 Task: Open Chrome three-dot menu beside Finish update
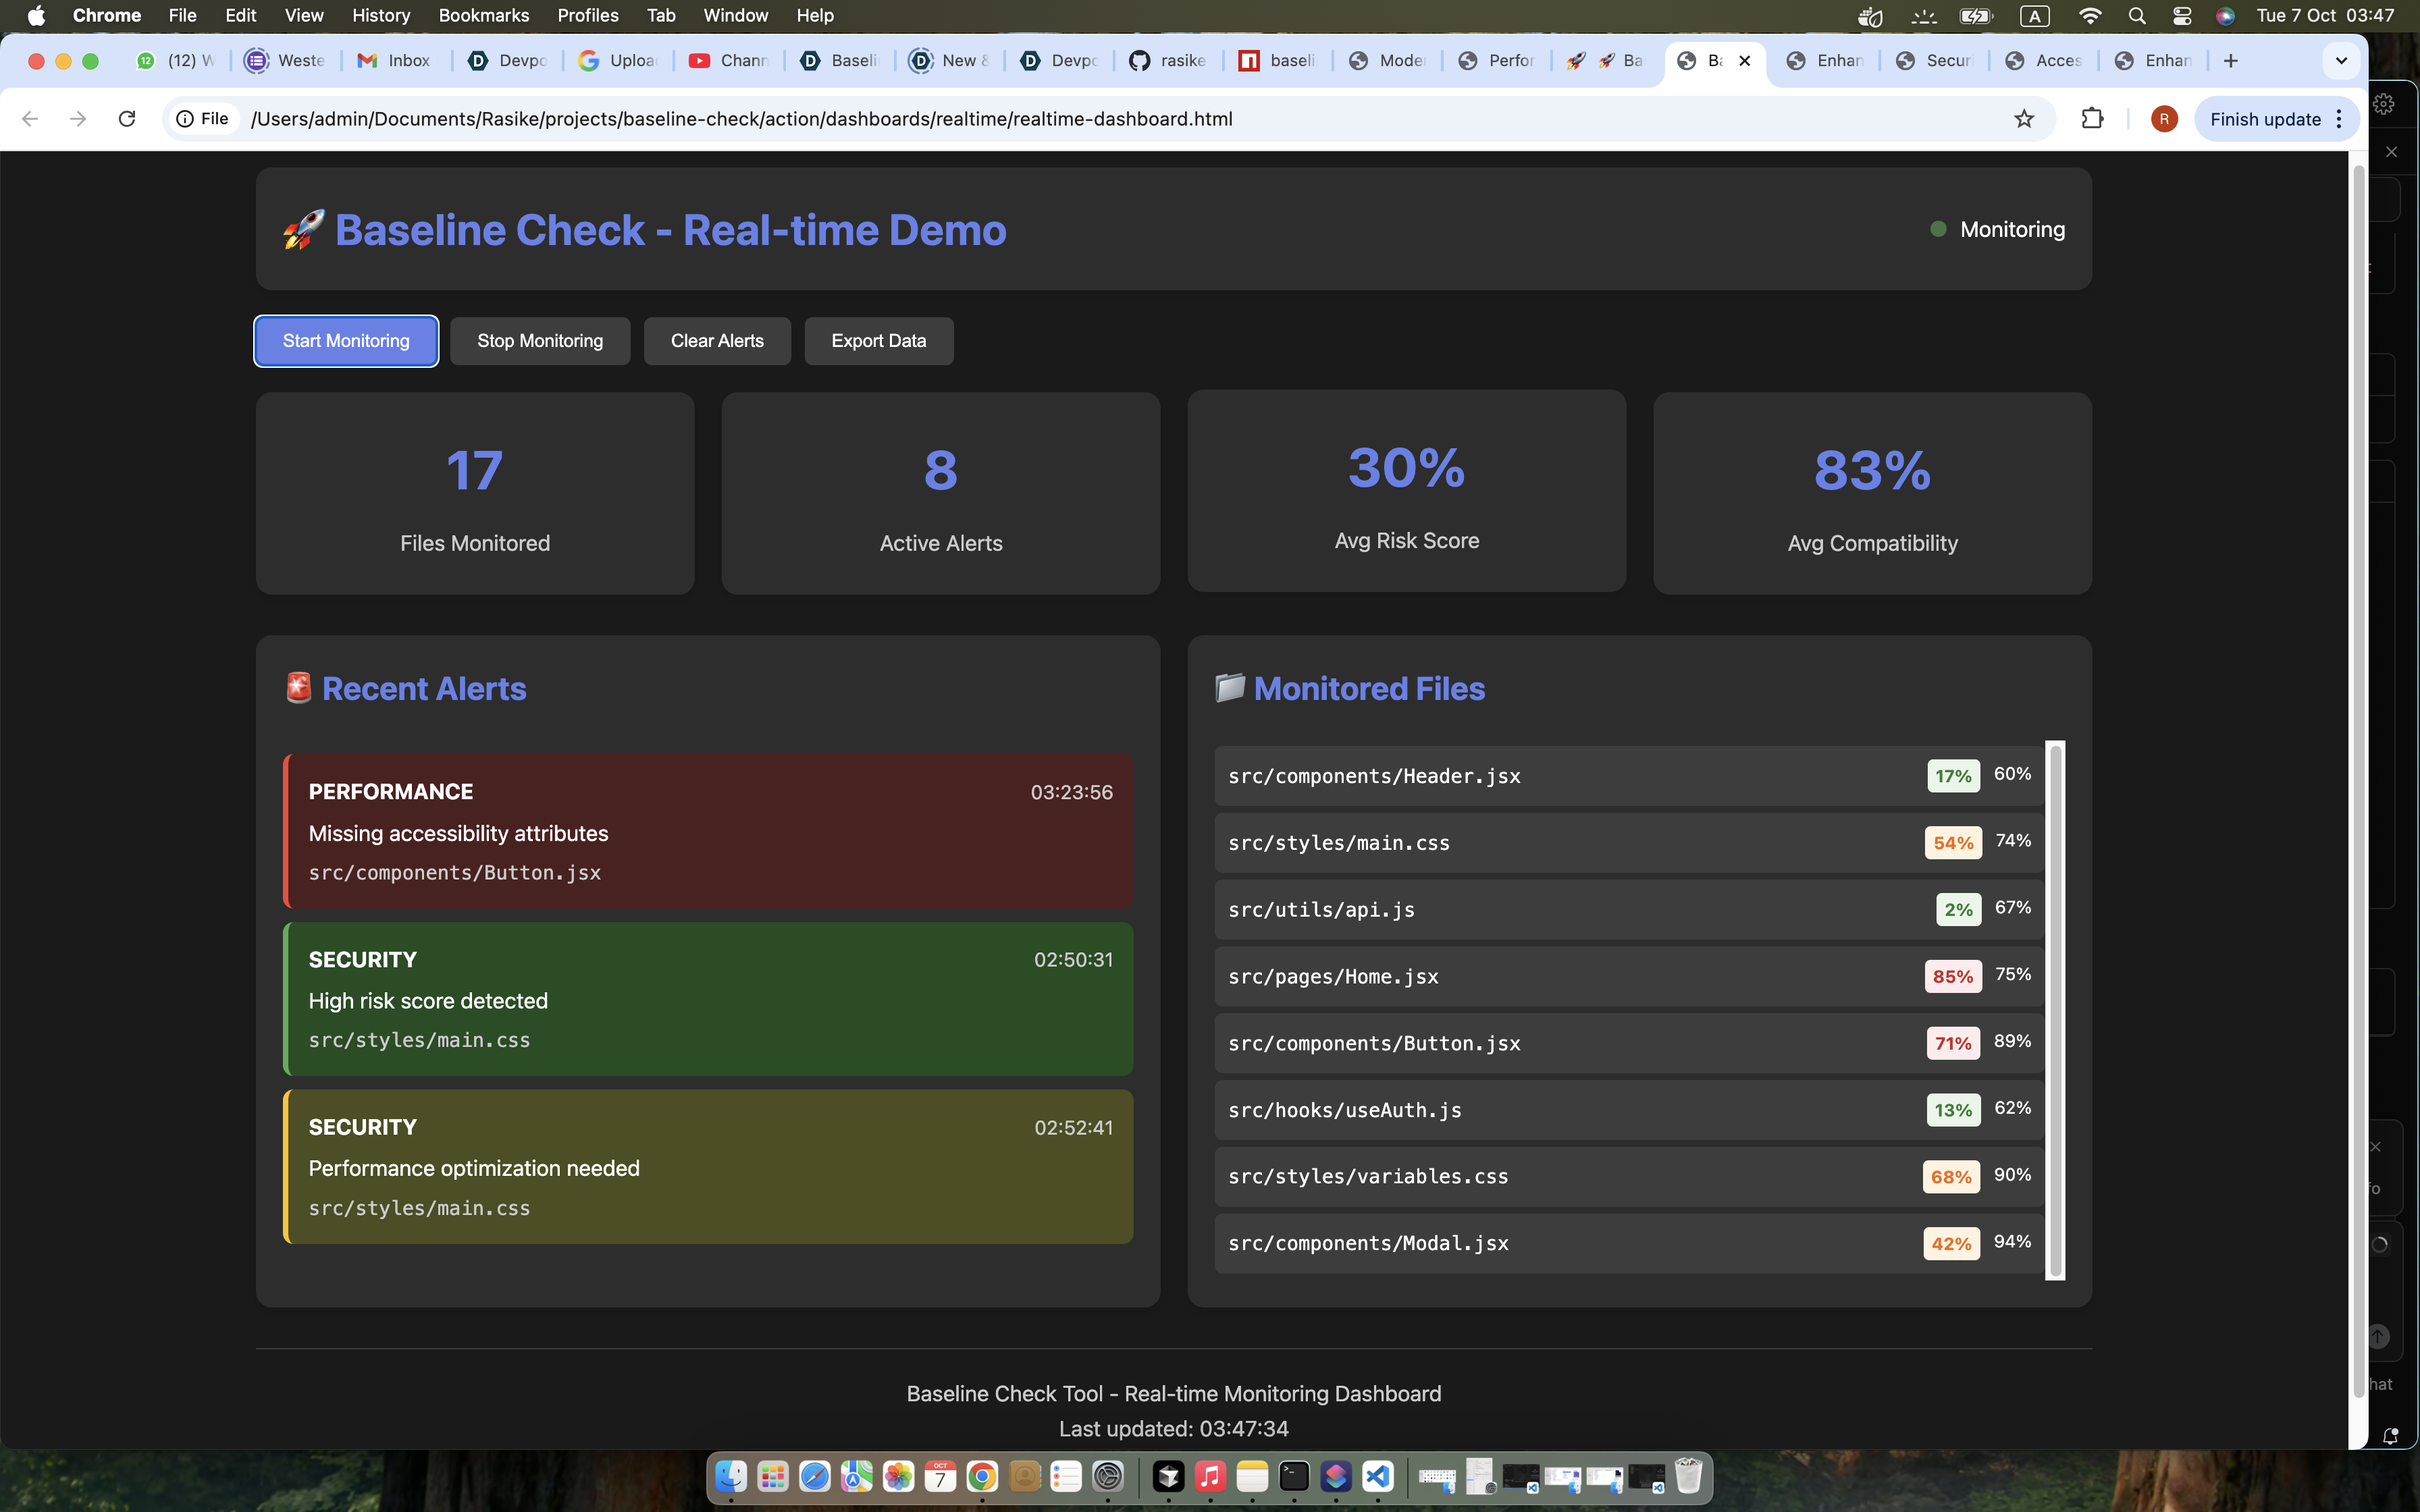coord(2339,119)
